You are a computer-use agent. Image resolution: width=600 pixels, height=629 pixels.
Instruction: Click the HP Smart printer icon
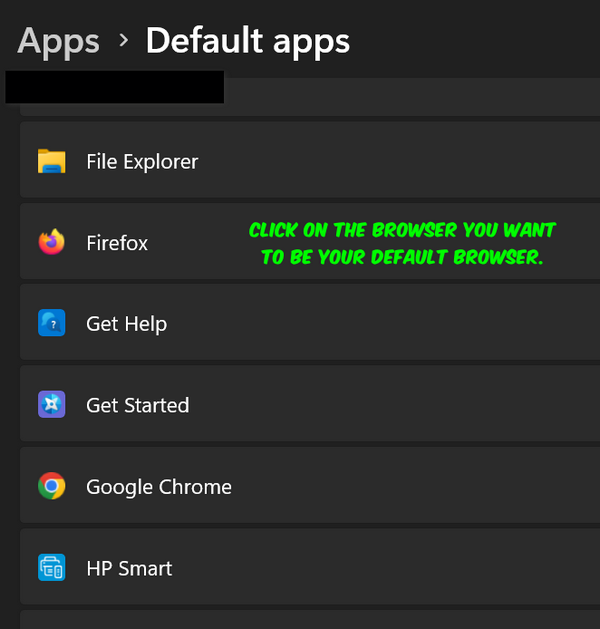coord(52,567)
